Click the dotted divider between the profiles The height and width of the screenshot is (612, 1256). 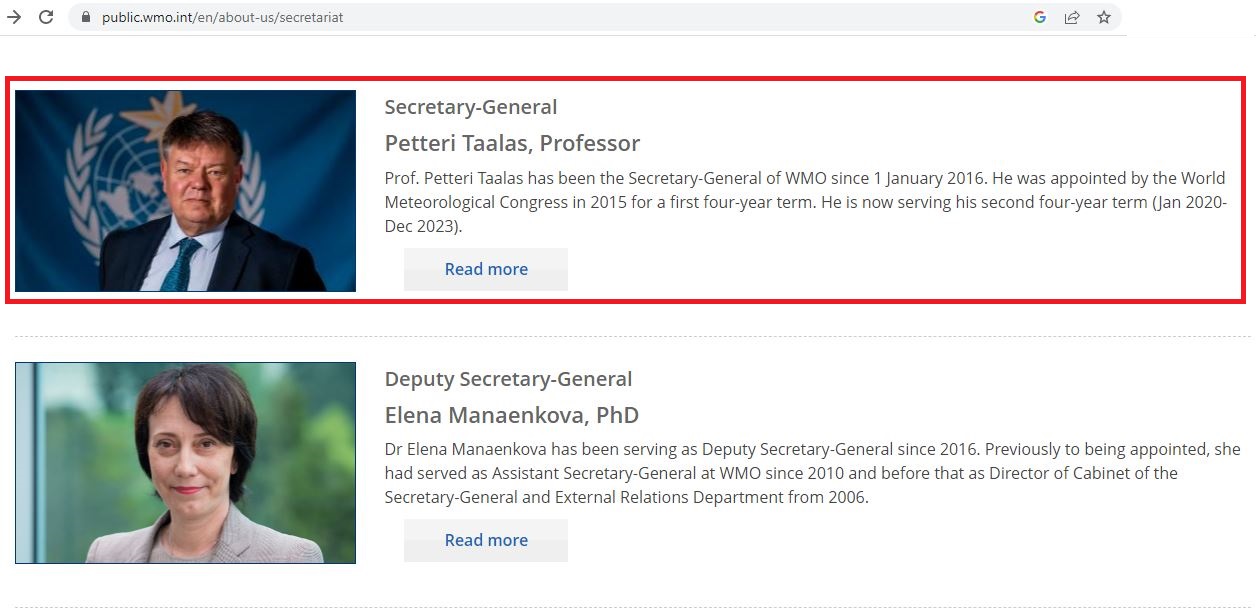point(632,336)
